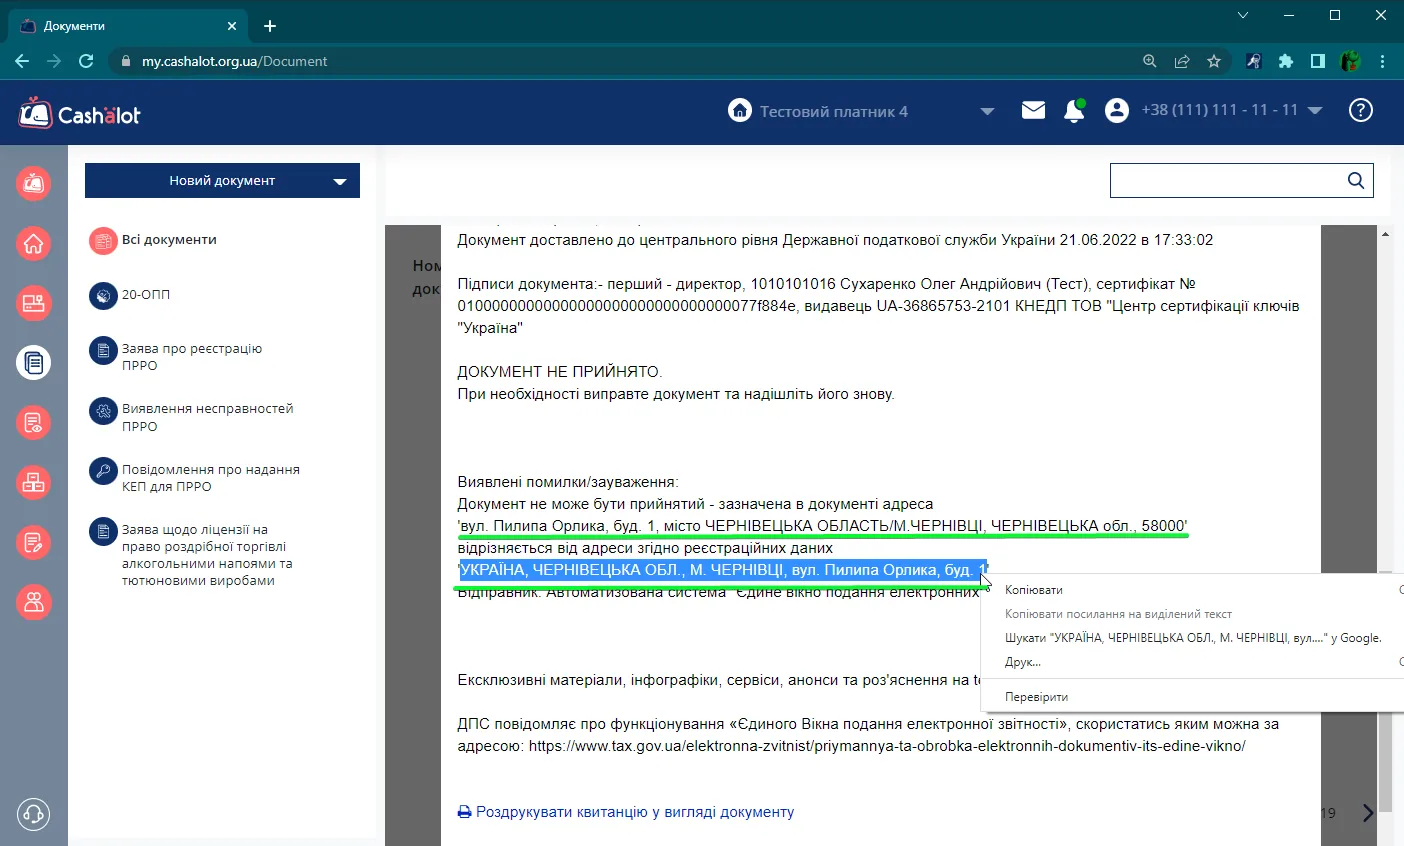Expand the Новий документ dropdown
The height and width of the screenshot is (846, 1404).
(x=340, y=182)
